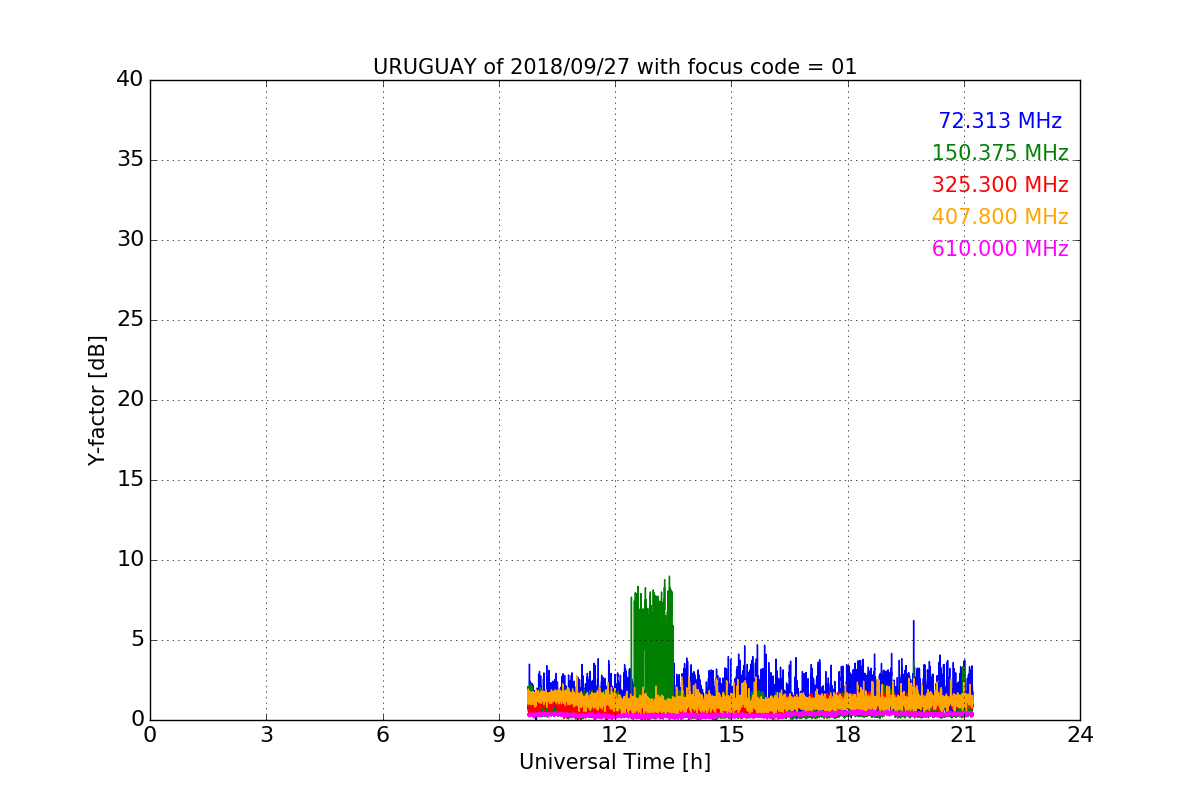Select the 150.375 MHz legend label
The image size is (1200, 800).
coord(1000,153)
